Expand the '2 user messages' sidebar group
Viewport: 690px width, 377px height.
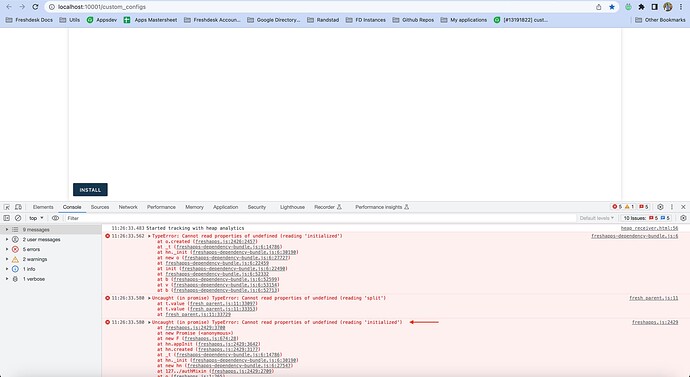(7, 239)
